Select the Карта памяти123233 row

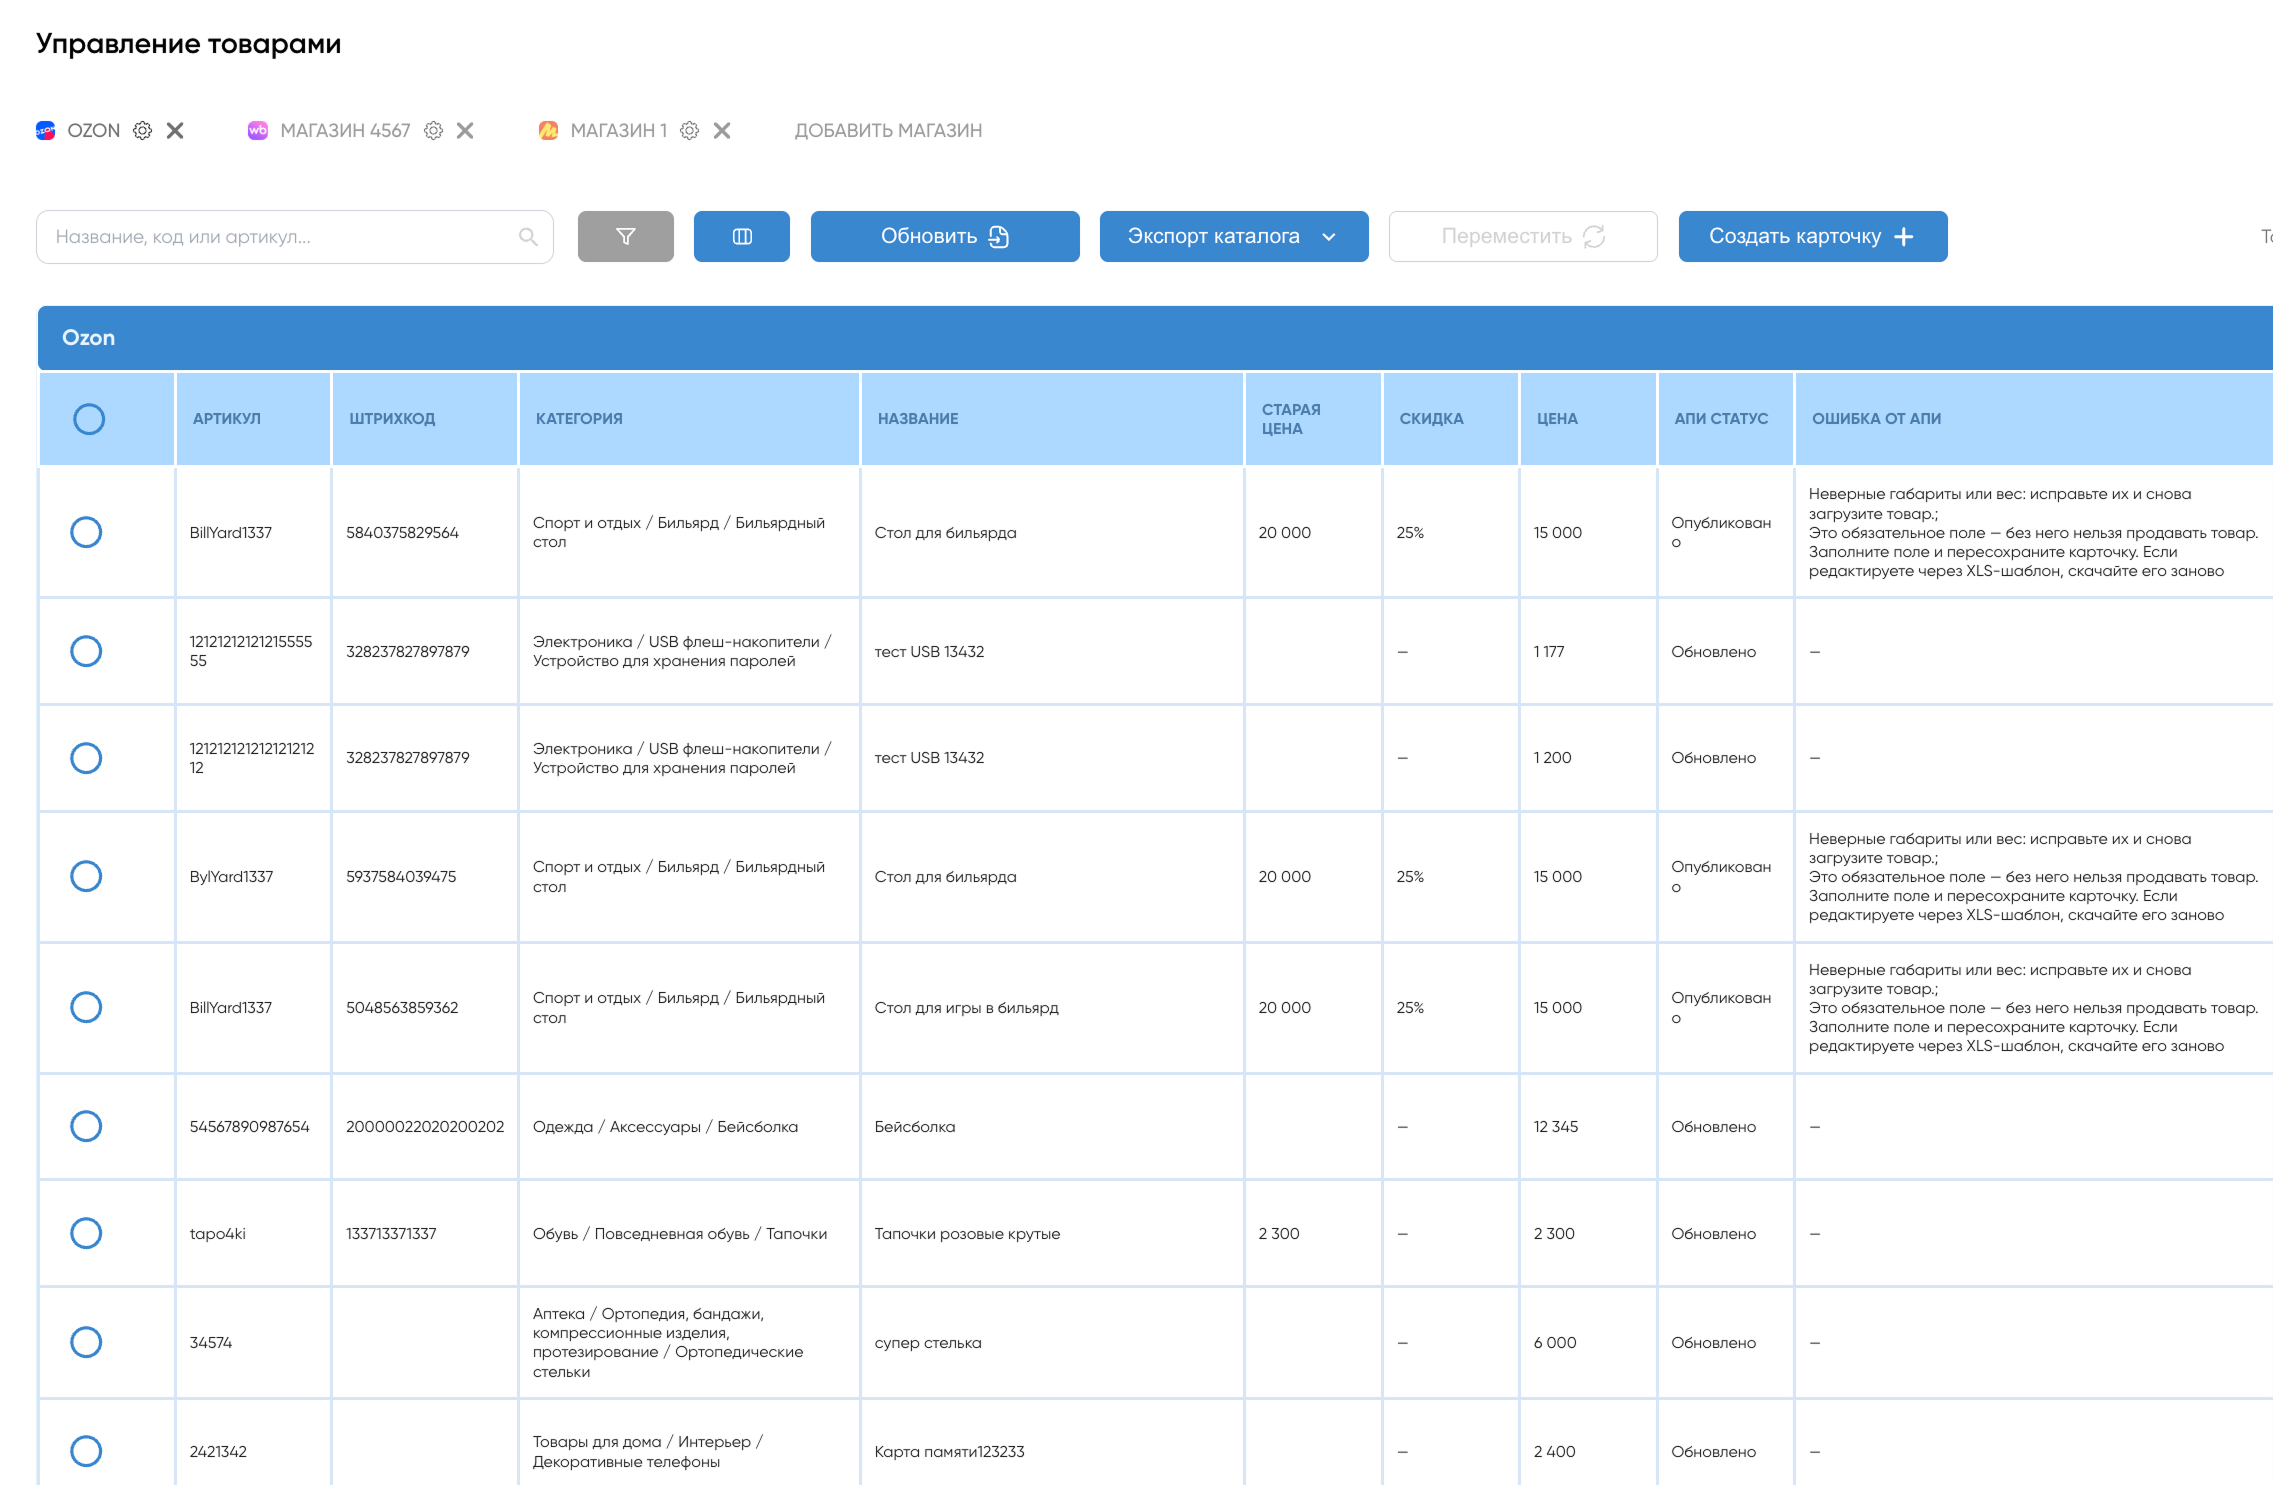tap(86, 1451)
